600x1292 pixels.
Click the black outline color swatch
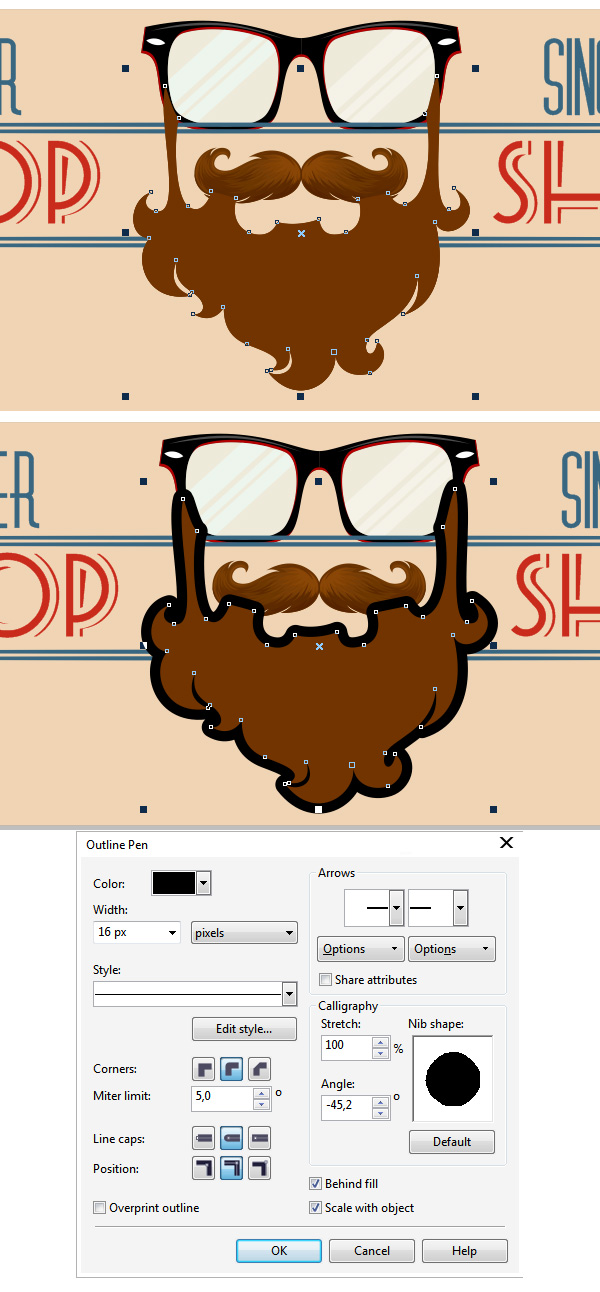click(x=174, y=883)
